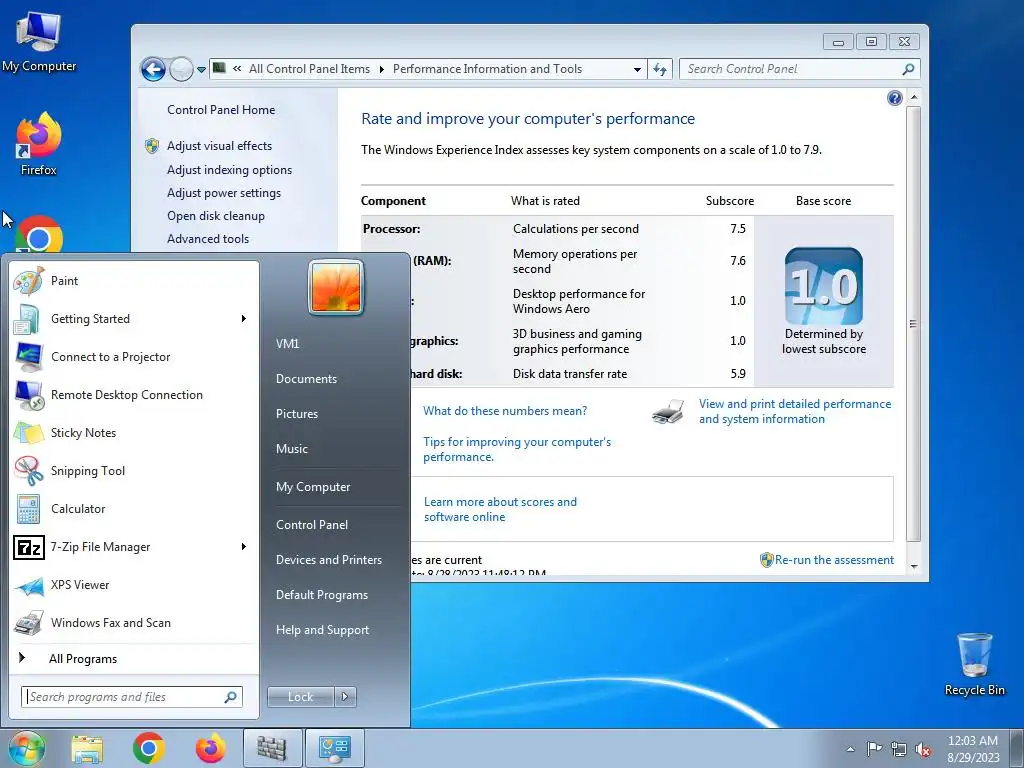Click Re-run the assessment

pyautogui.click(x=834, y=560)
